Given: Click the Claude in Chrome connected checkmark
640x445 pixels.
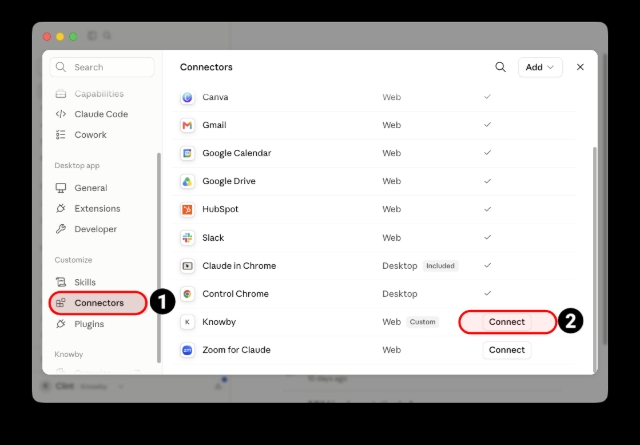Looking at the screenshot, I should 487,265.
